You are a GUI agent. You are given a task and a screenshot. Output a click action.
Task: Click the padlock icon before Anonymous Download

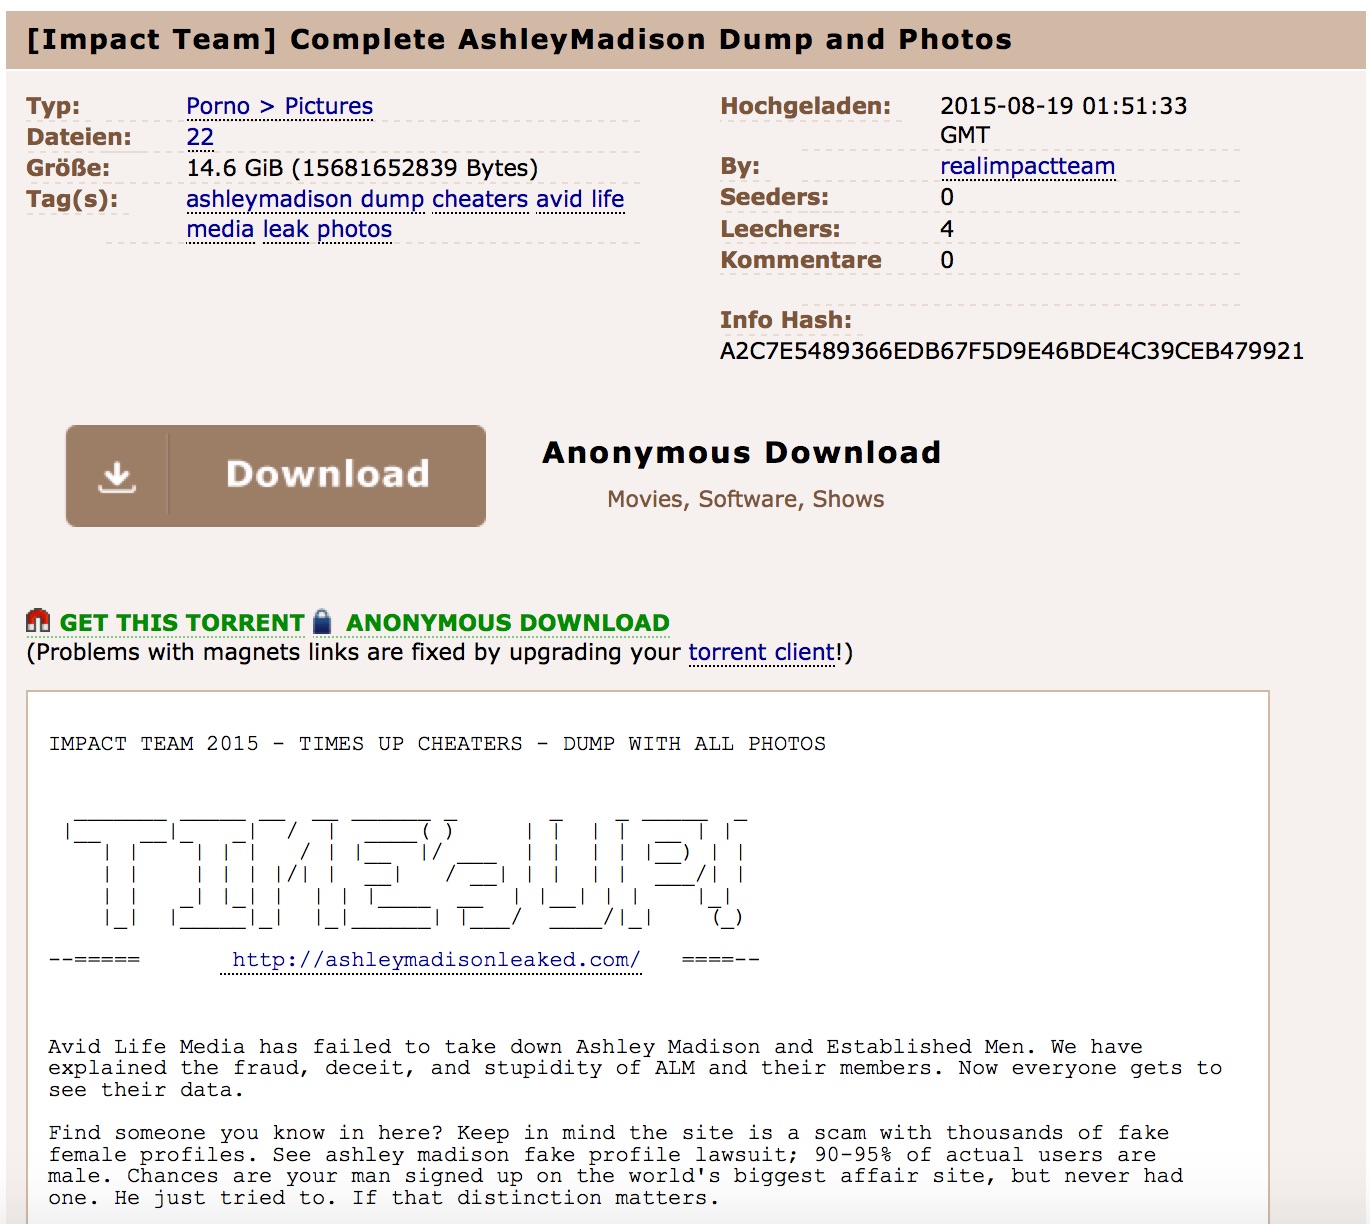pos(322,622)
